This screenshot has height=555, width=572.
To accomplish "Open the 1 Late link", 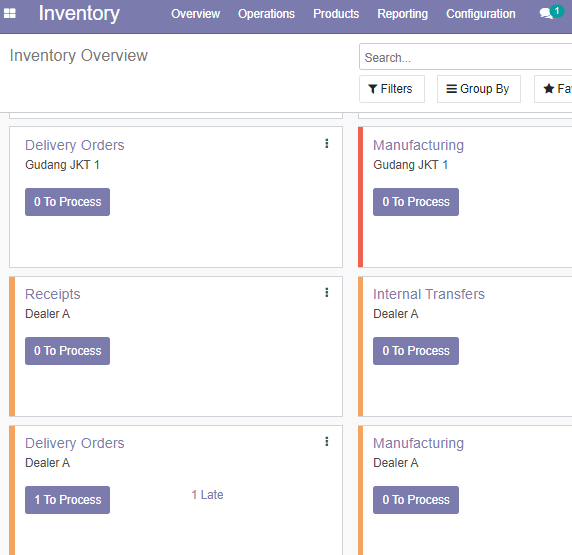I will click(x=207, y=494).
